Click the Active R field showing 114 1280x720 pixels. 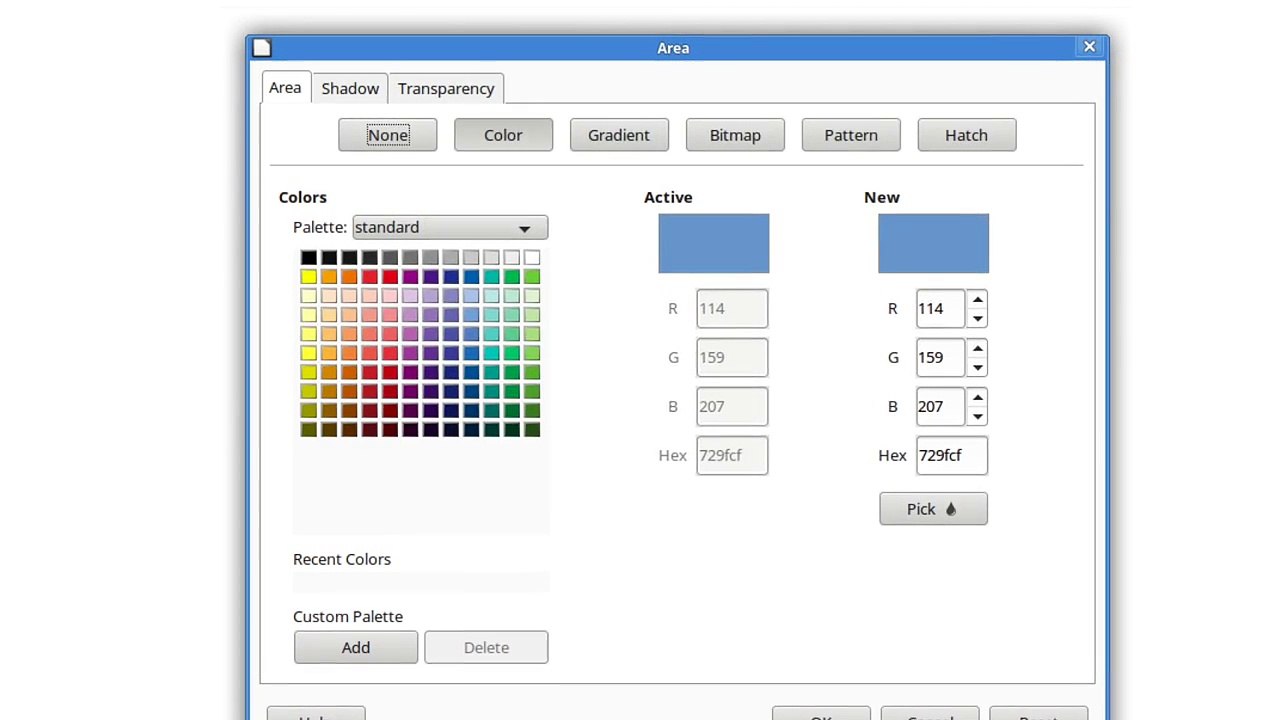pos(732,308)
